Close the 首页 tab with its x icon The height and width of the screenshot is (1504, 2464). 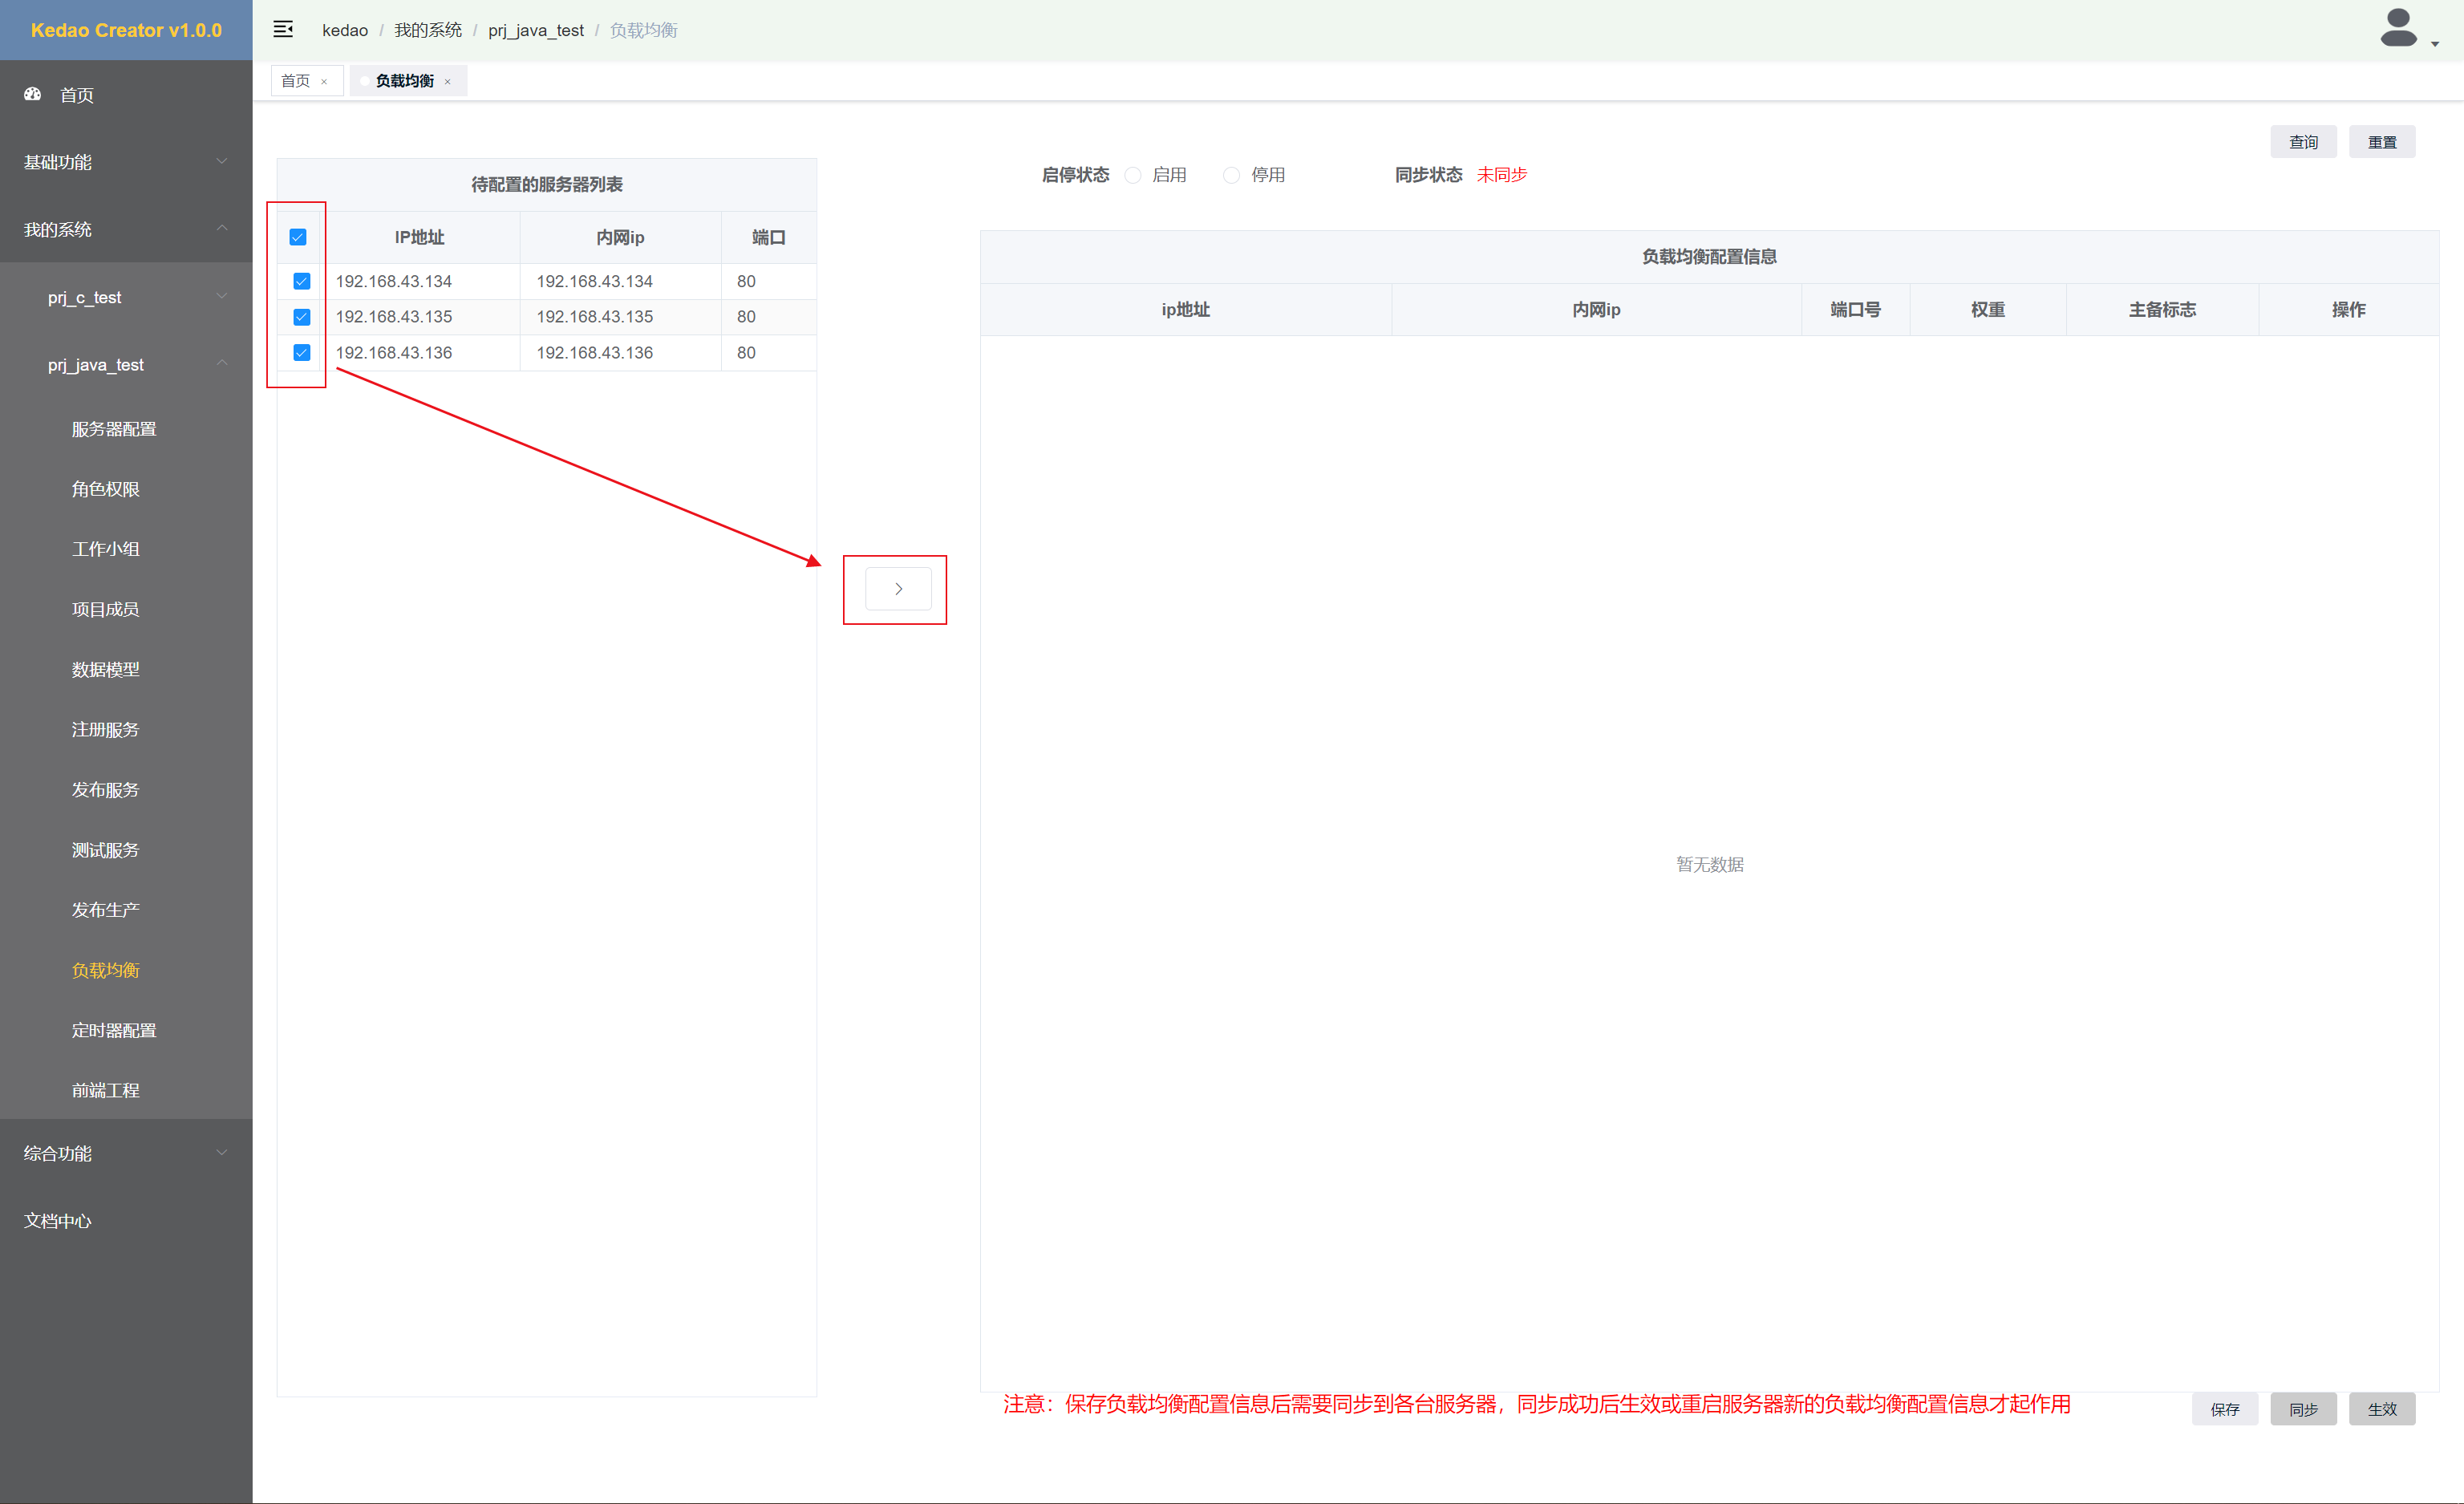point(324,82)
